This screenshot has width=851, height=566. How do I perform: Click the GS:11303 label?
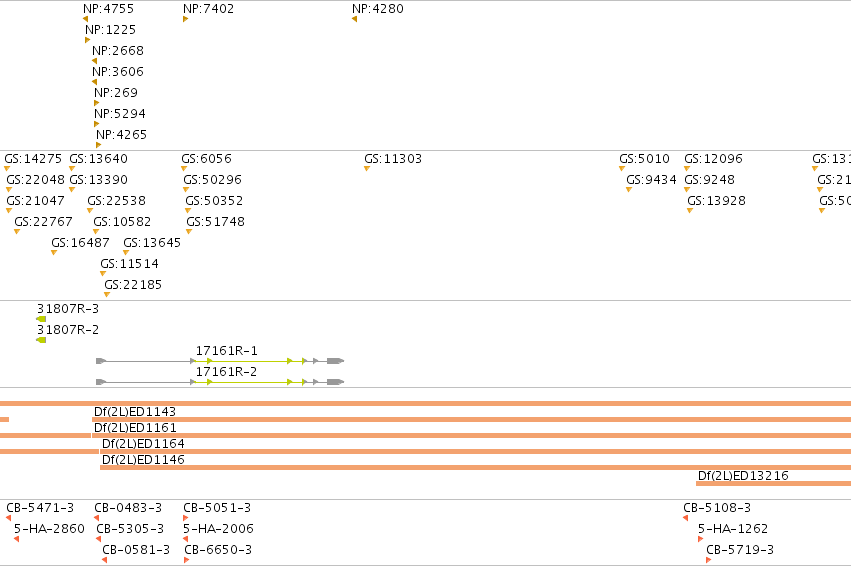coord(393,159)
